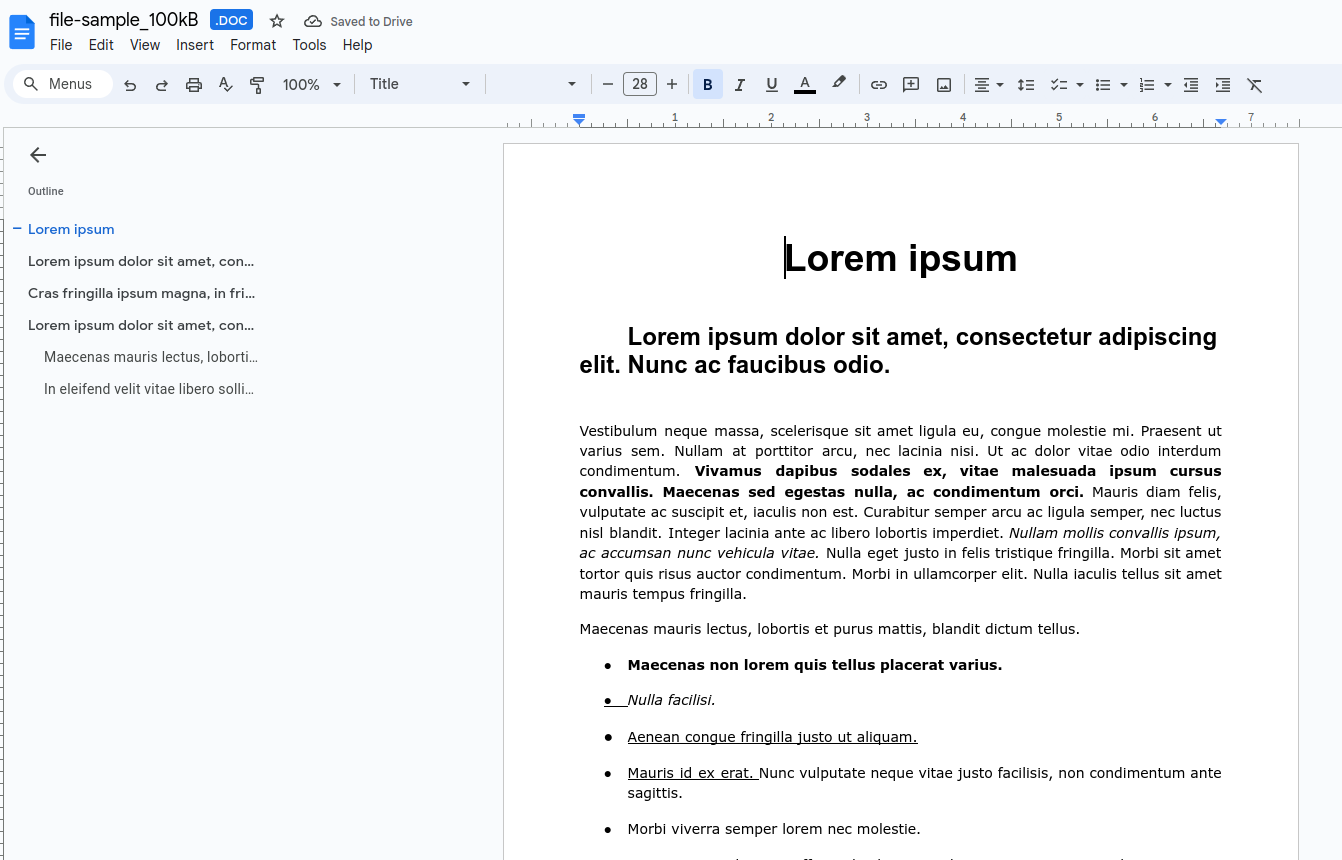This screenshot has height=860, width=1342.
Task: Decrease the paragraph indent
Action: coord(1191,85)
